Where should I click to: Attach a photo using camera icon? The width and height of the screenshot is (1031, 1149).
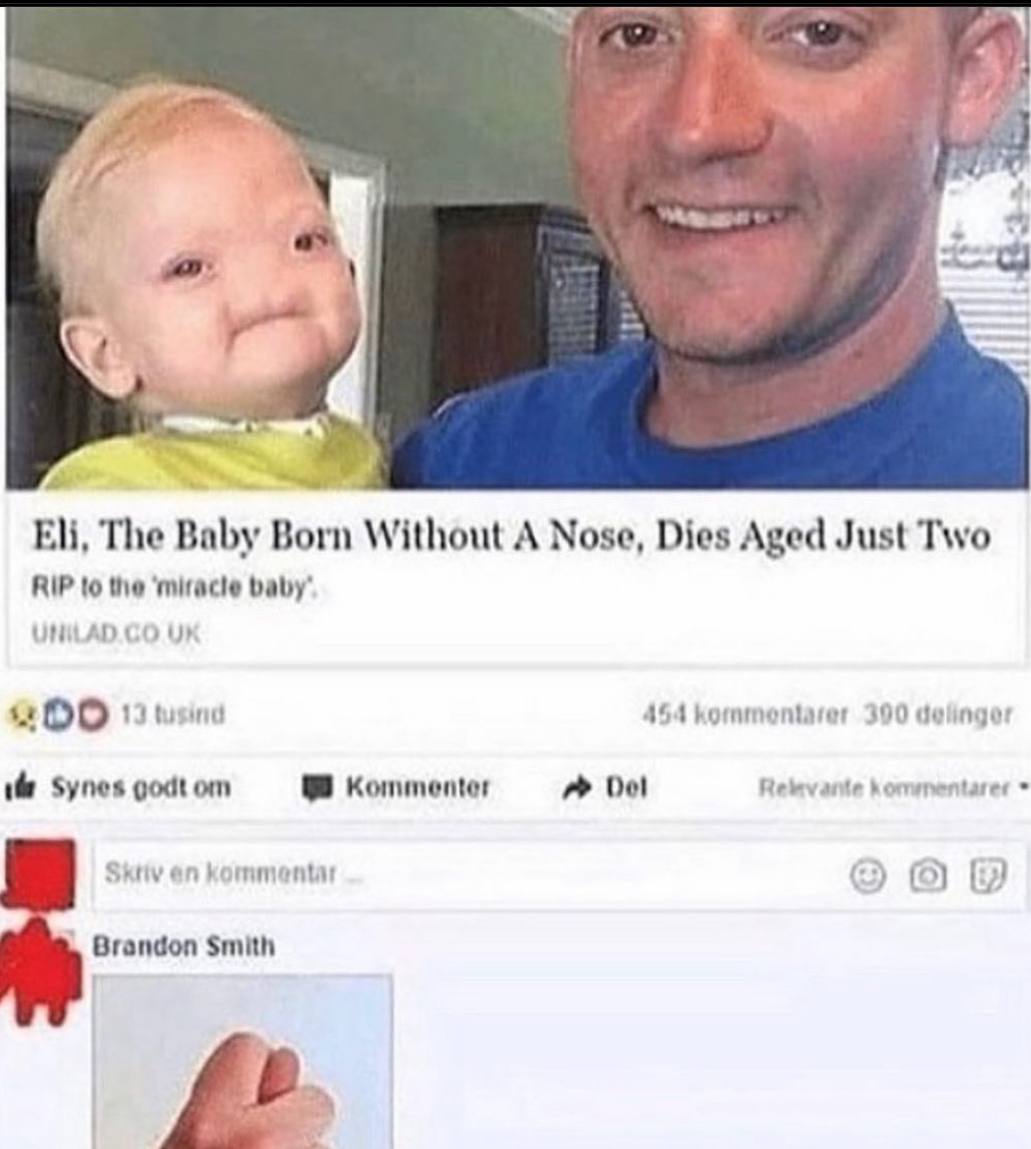(x=928, y=875)
